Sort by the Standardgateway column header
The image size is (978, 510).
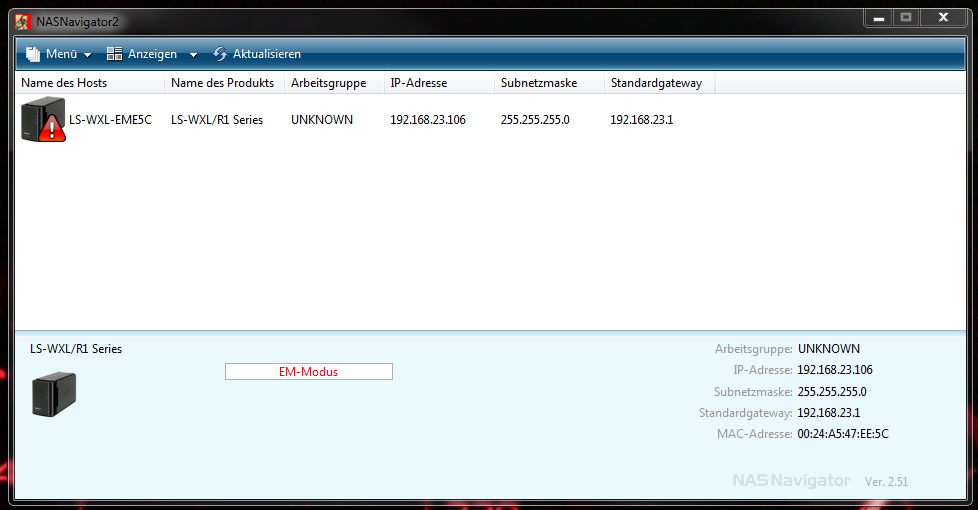pos(660,83)
